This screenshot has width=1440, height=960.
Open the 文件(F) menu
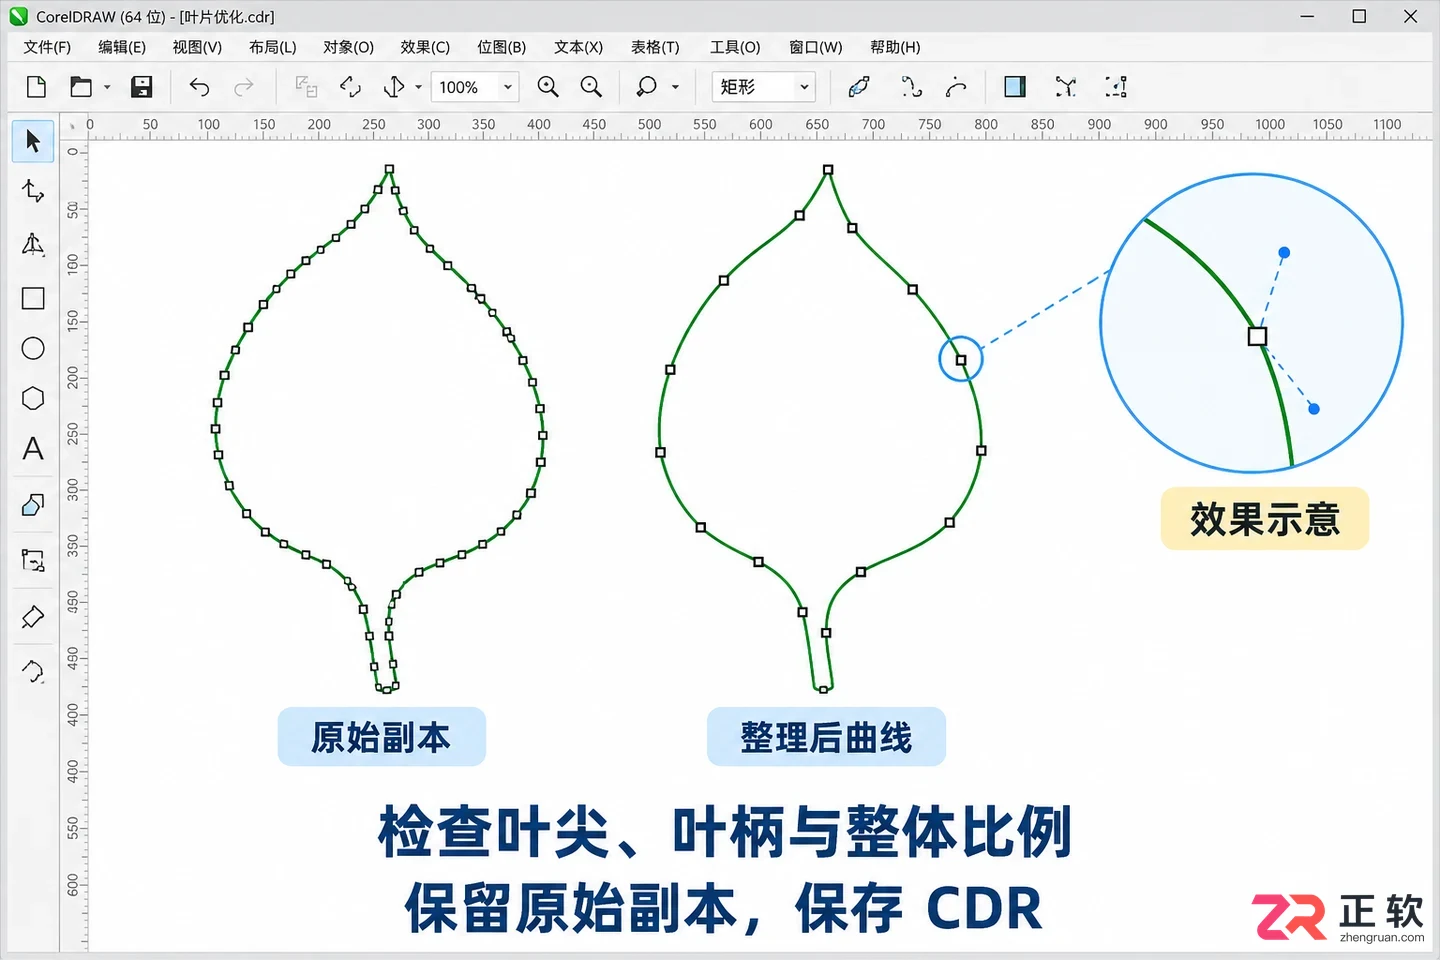[47, 47]
